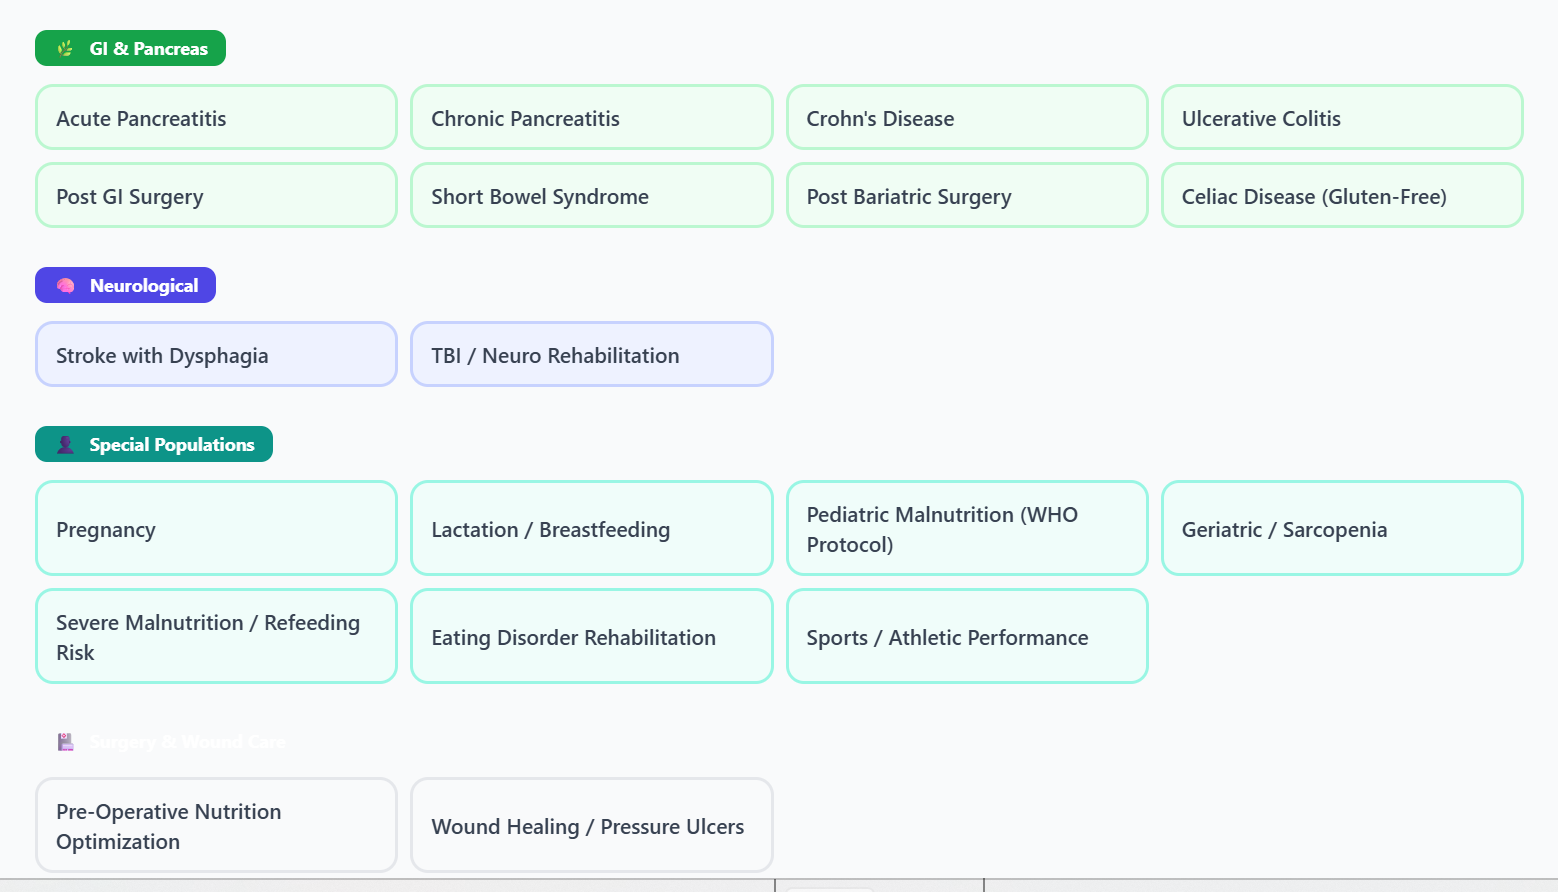Screen dimensions: 1558x892
Task: Pick the Geriatric / Sarcopenia condition
Action: (x=1341, y=529)
